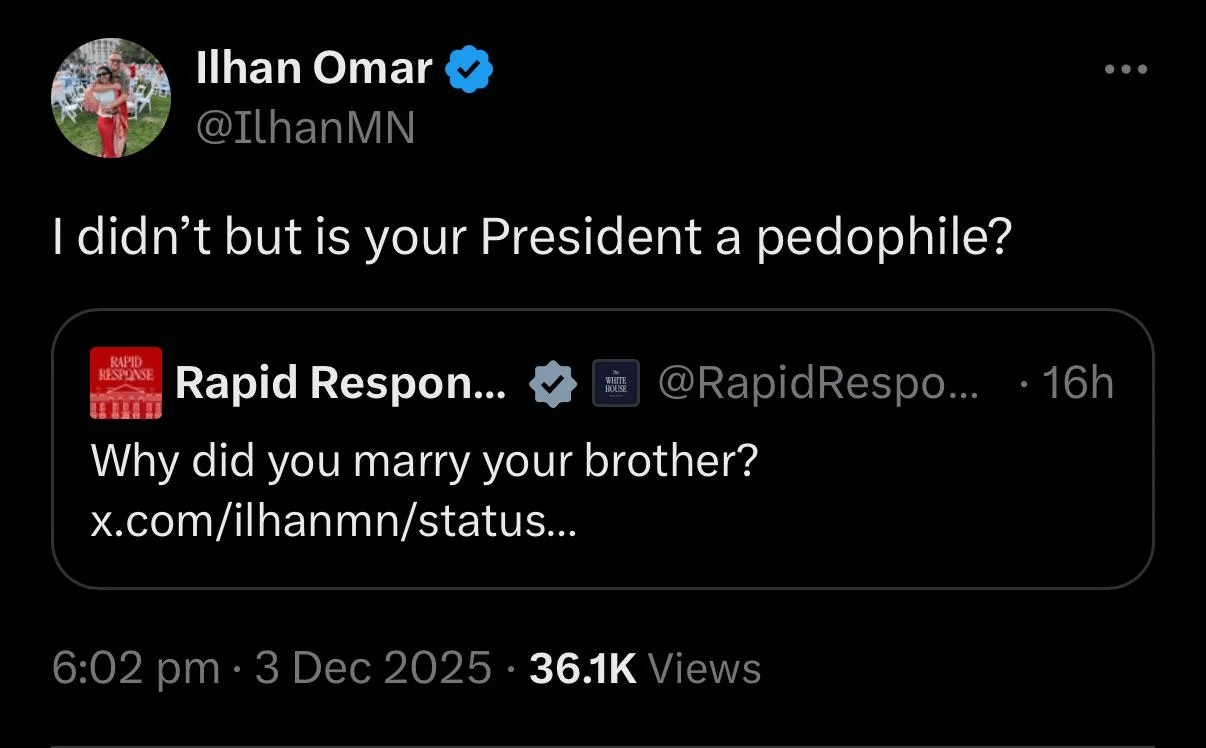The image size is (1206, 748).
Task: Follow the x.com/ilhanmn/status link
Action: click(x=334, y=520)
